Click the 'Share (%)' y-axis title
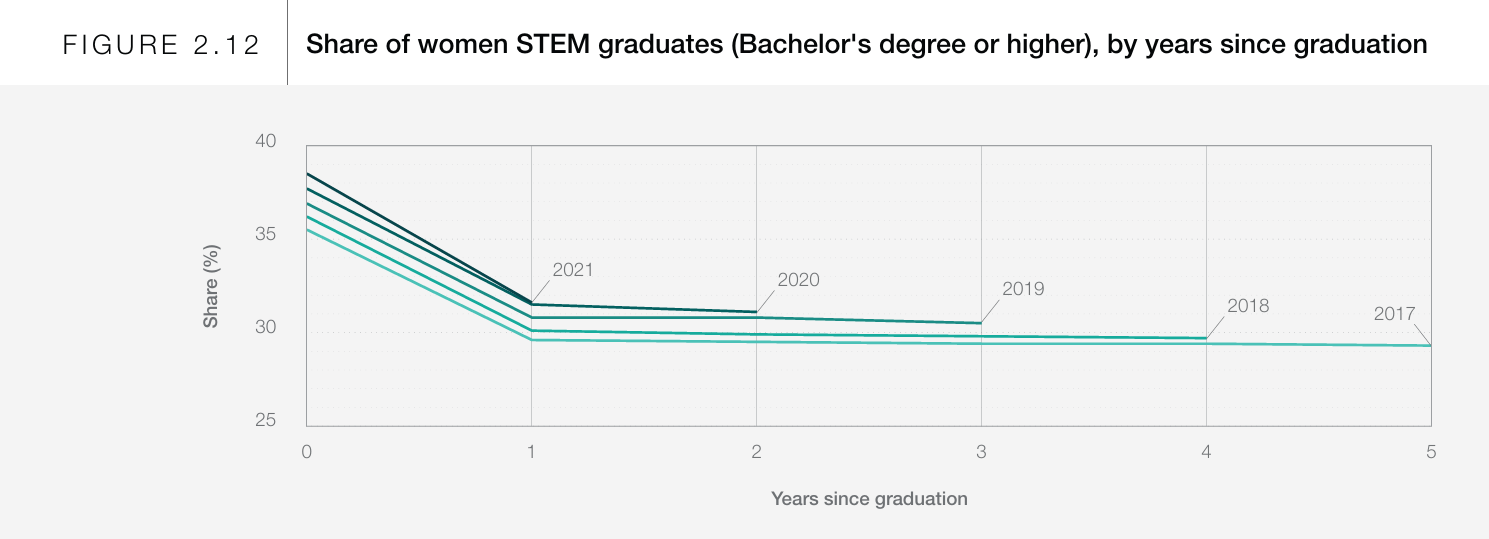 point(211,286)
